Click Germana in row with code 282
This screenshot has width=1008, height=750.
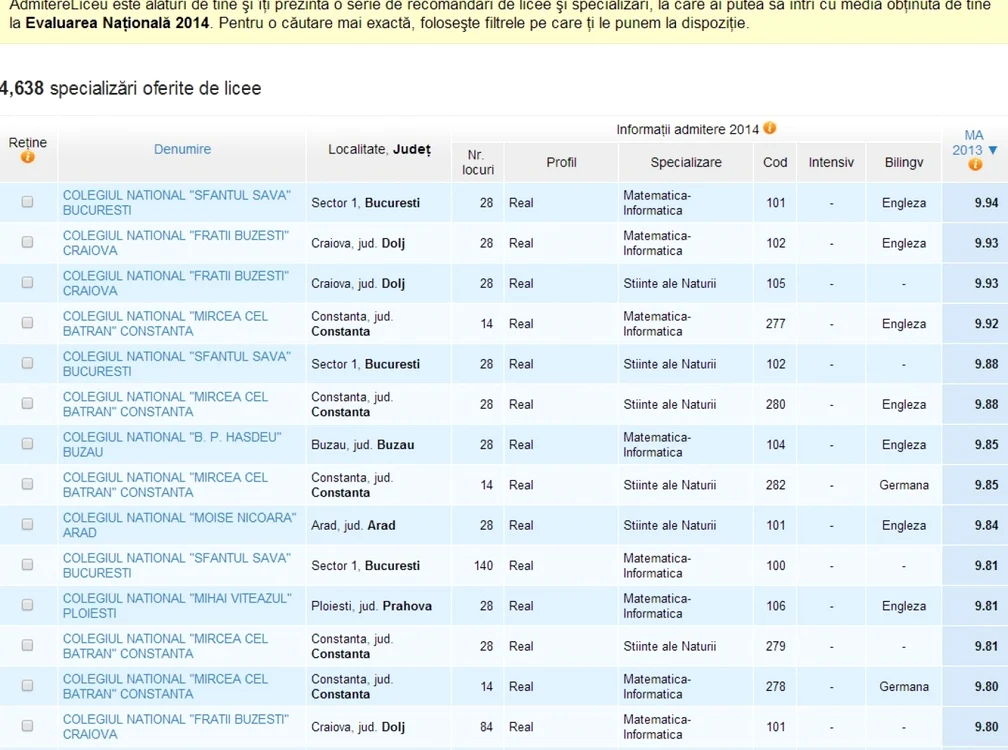pyautogui.click(x=904, y=485)
